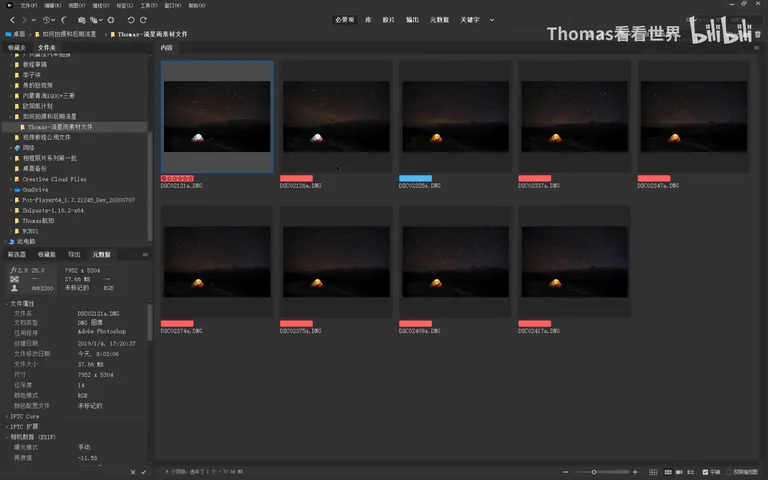Image resolution: width=768 pixels, height=480 pixels.
Task: Expand the Snipaste-1.16.2-x64 folder
Action: pyautogui.click(x=11, y=211)
